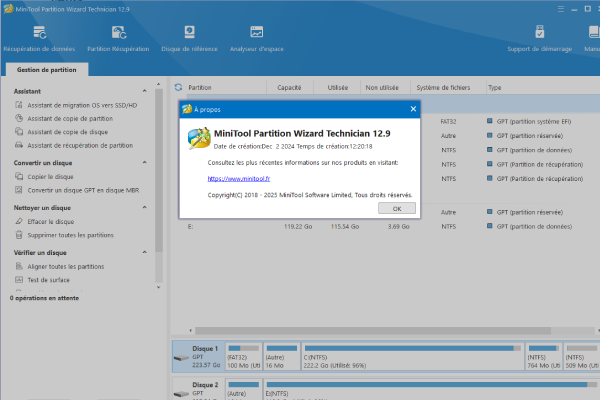Click Assistant de migration OS vers SSD/HD icon
Screen dimensions: 600x400
[x=19, y=105]
